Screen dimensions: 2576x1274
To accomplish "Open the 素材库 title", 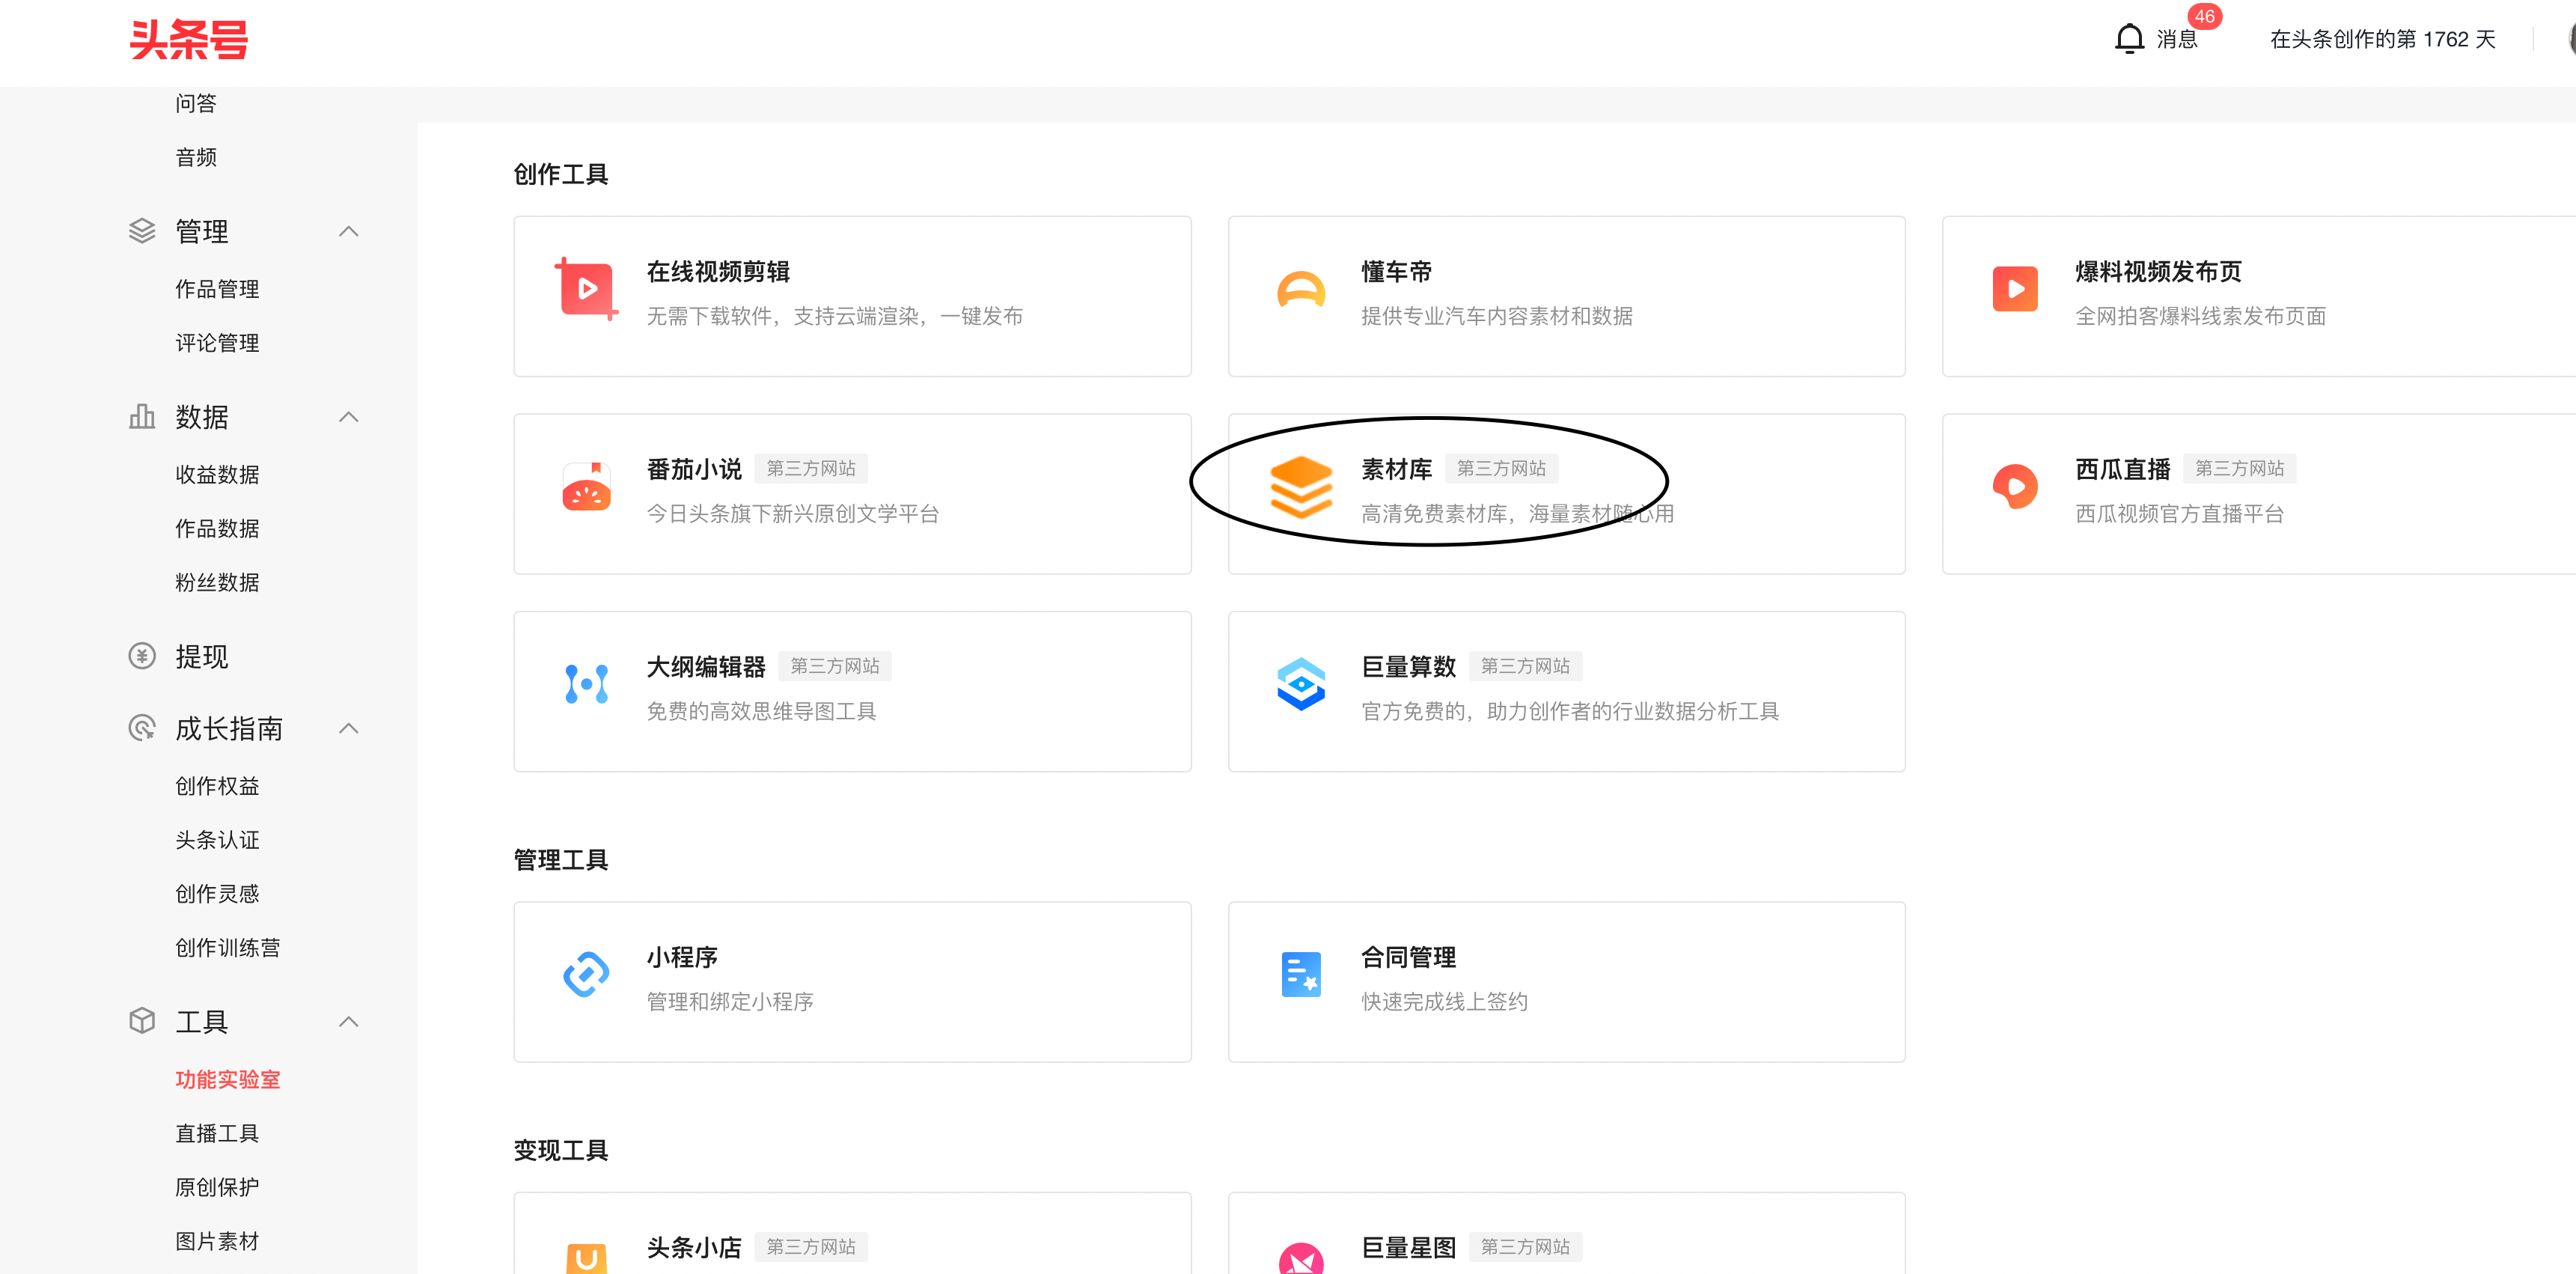I will coord(1396,469).
